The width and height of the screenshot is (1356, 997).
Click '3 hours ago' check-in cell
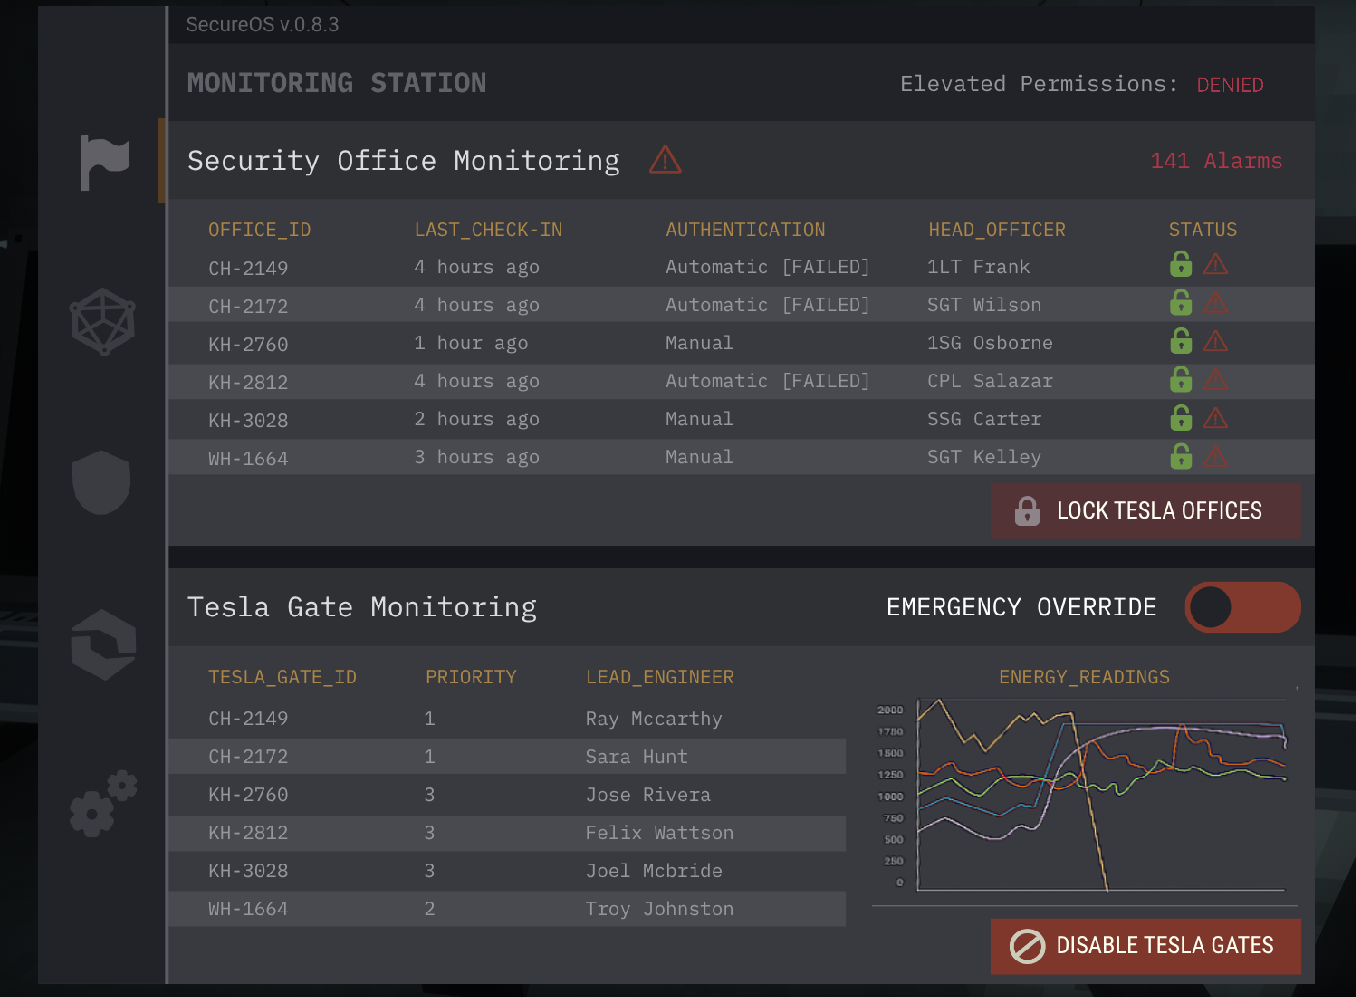(x=477, y=457)
